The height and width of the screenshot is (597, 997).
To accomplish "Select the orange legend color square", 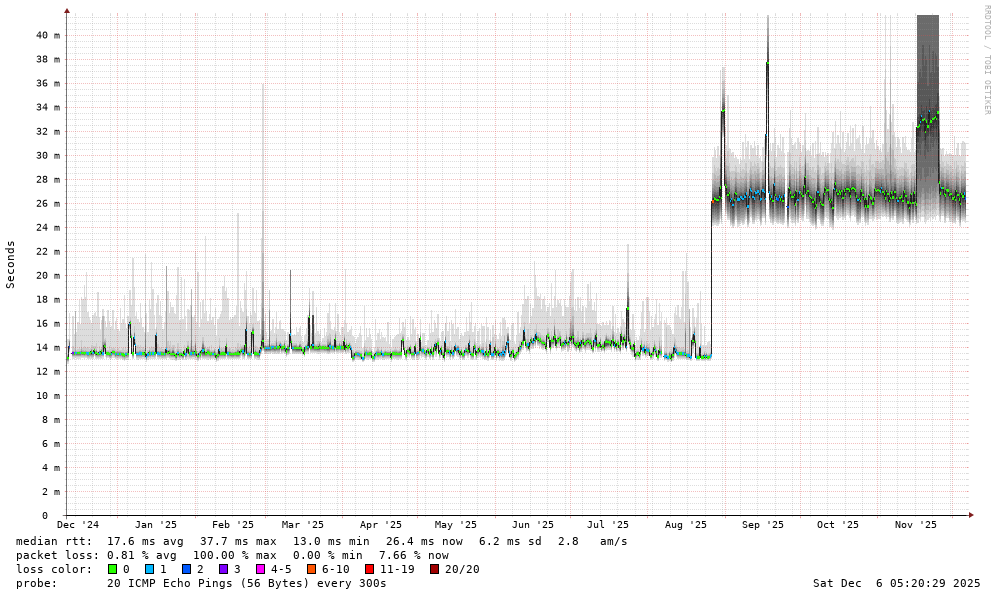I will (311, 569).
